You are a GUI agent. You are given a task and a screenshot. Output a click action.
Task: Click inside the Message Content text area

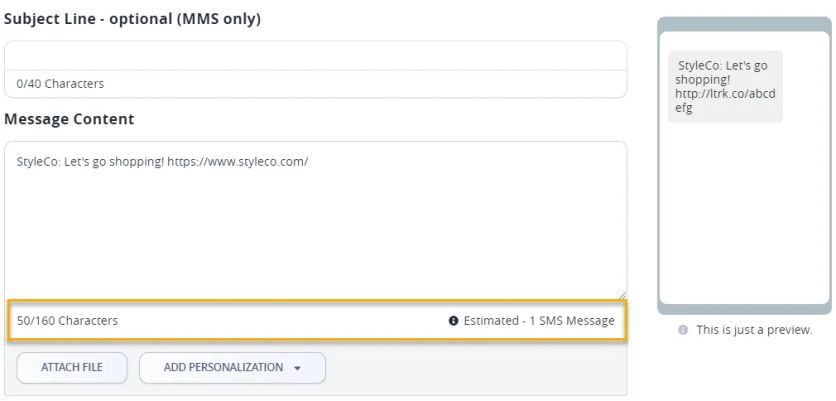[315, 230]
